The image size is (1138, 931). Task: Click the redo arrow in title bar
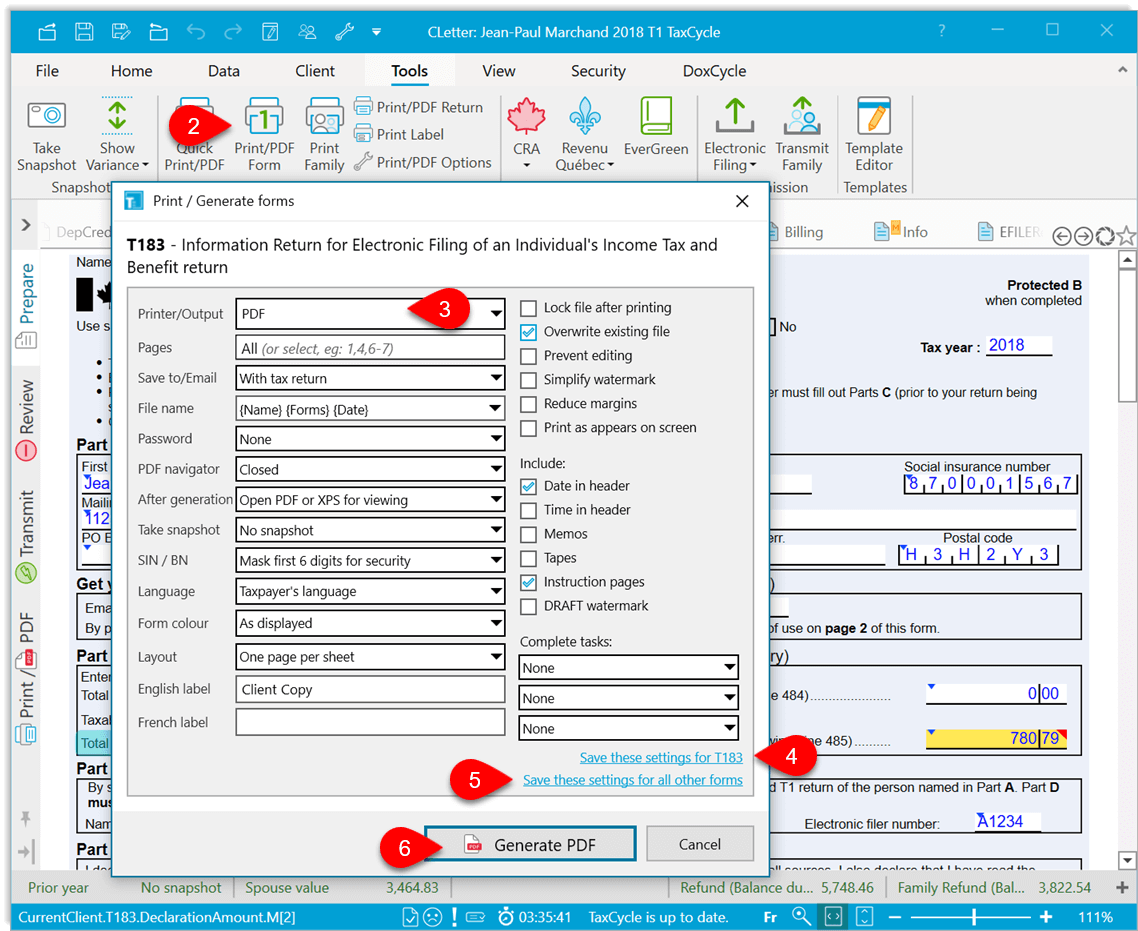pyautogui.click(x=233, y=31)
